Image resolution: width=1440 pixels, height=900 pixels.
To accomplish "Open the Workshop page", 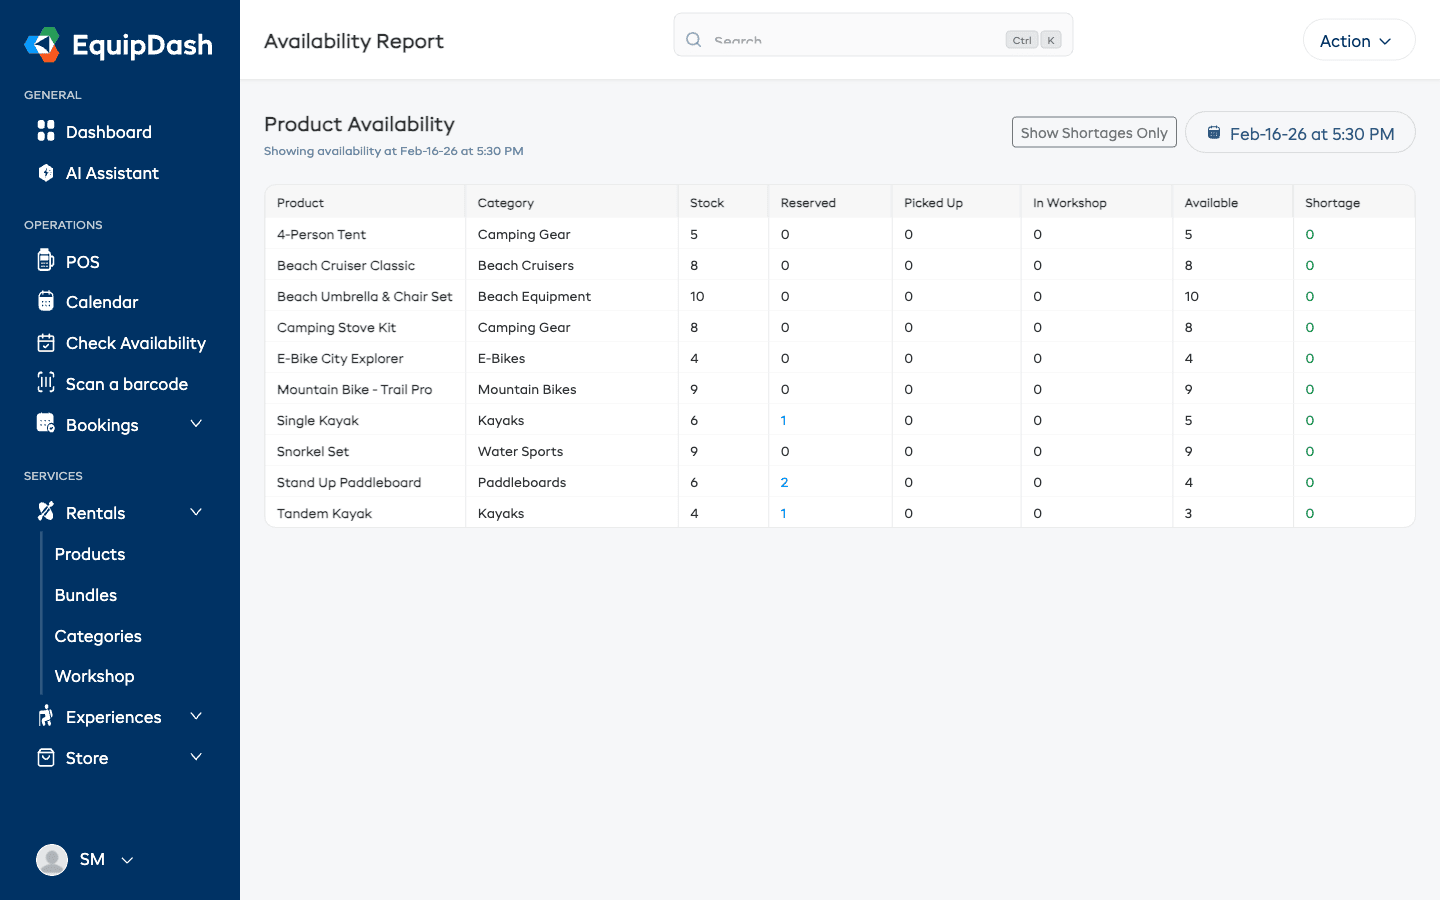I will click(94, 676).
